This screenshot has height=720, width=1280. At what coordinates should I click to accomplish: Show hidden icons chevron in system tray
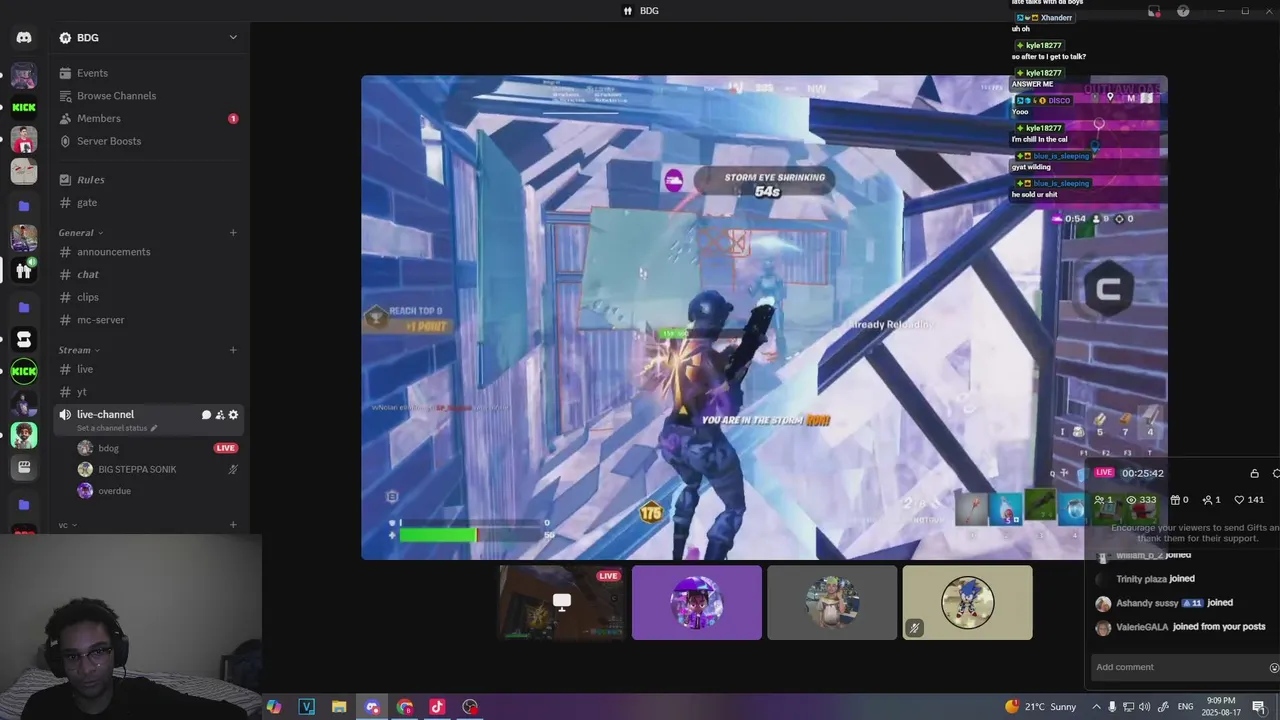point(1094,707)
